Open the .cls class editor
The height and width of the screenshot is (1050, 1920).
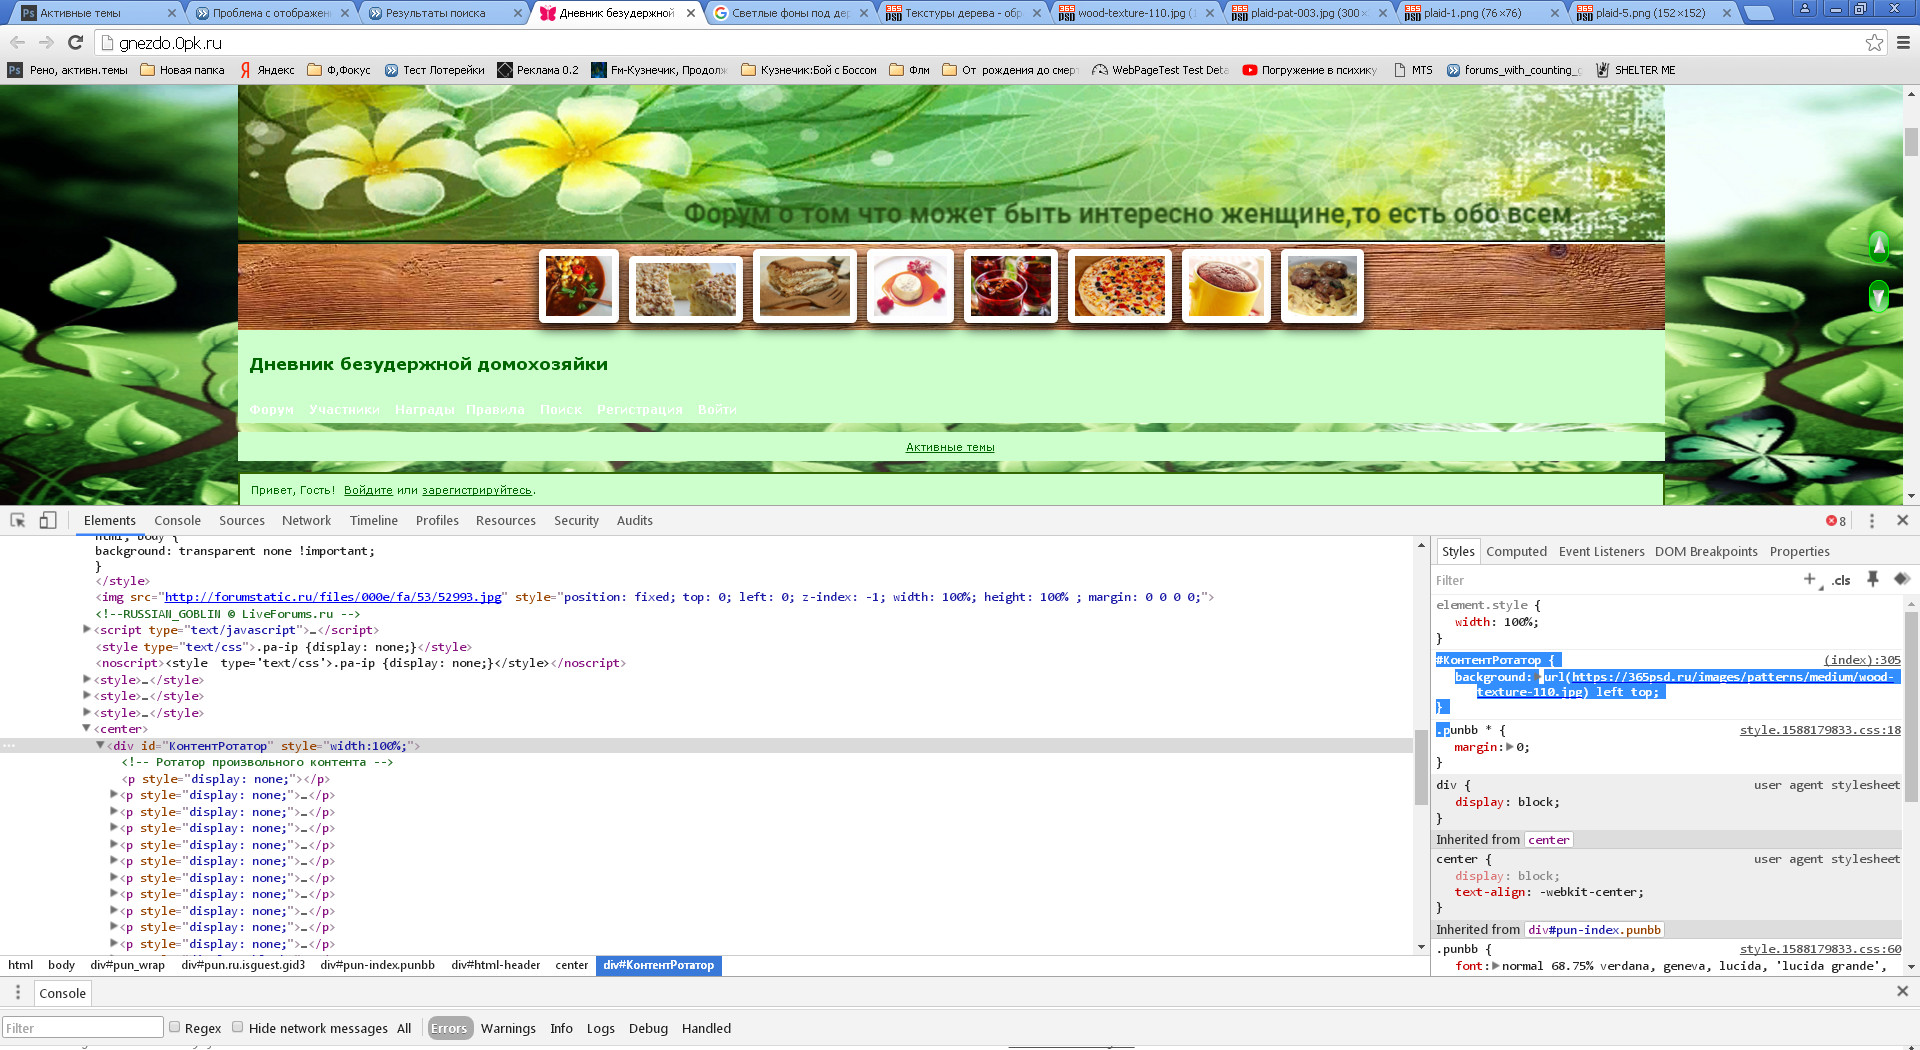pyautogui.click(x=1841, y=580)
